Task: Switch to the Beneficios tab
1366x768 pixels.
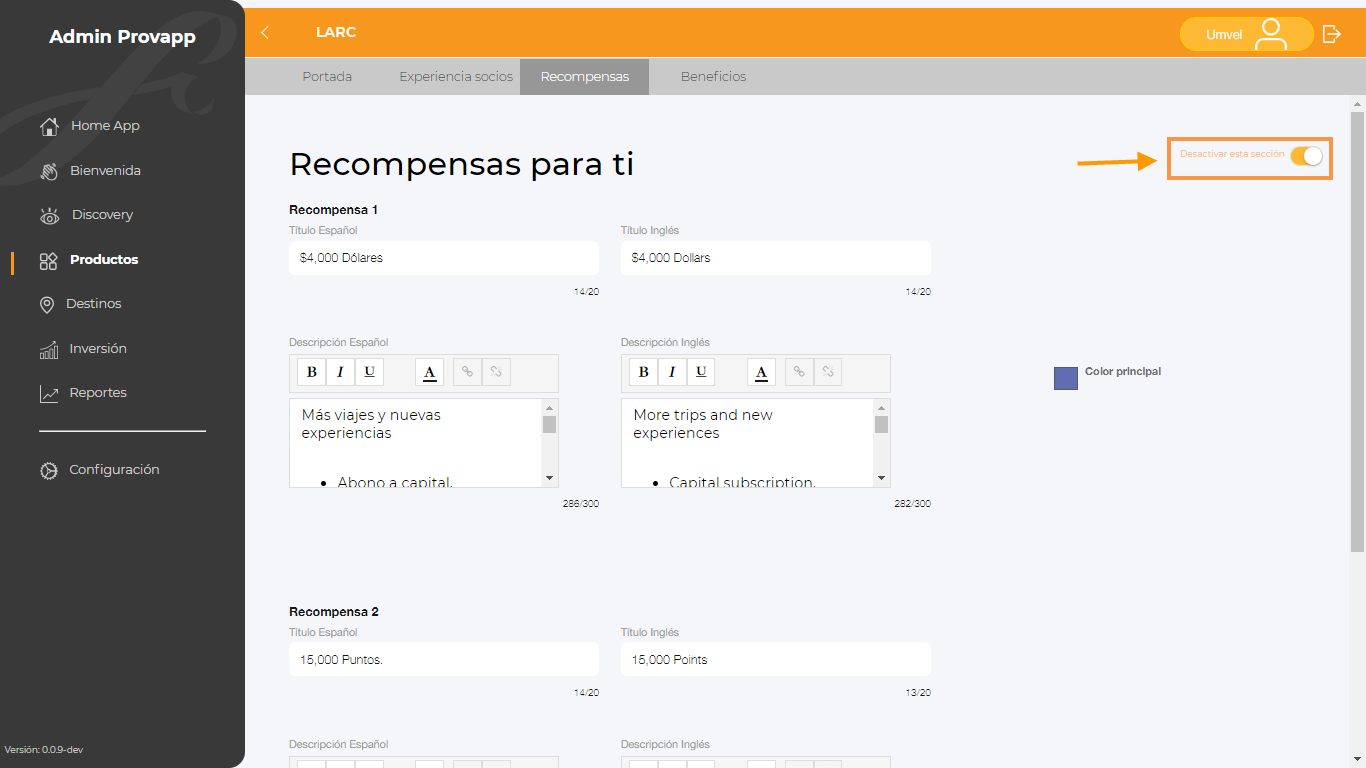Action: coord(713,77)
